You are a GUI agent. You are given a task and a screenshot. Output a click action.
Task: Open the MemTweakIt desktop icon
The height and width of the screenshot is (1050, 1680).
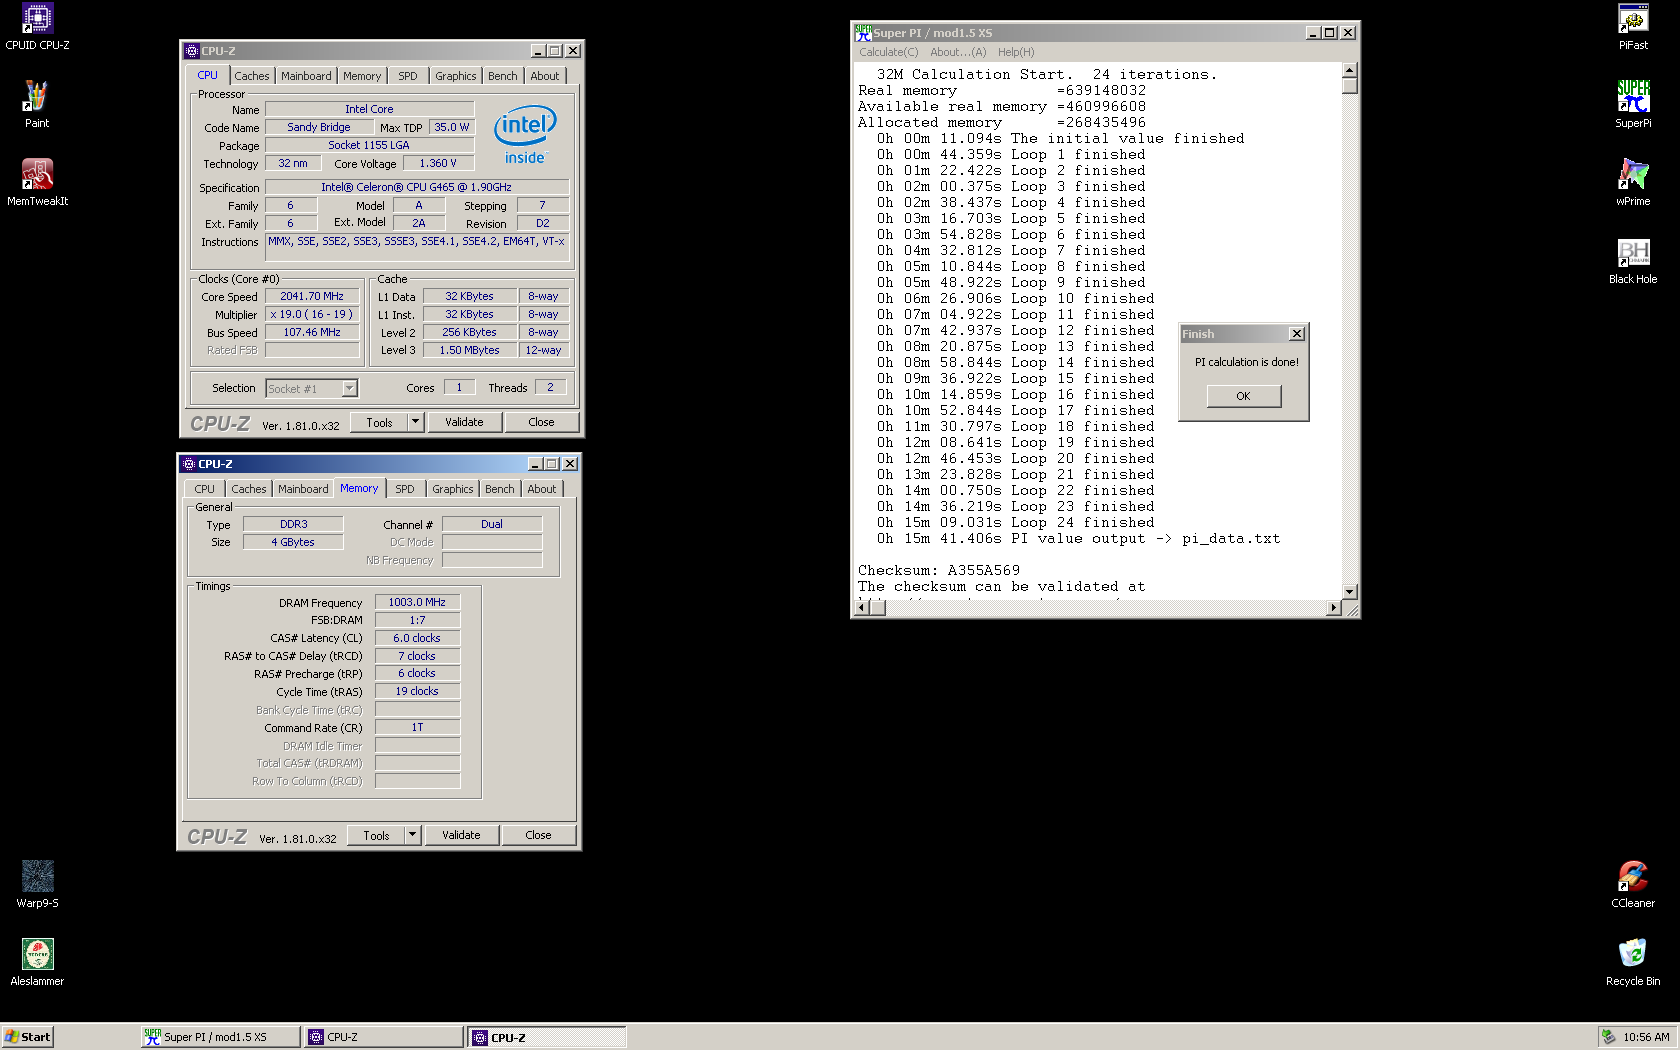click(37, 182)
